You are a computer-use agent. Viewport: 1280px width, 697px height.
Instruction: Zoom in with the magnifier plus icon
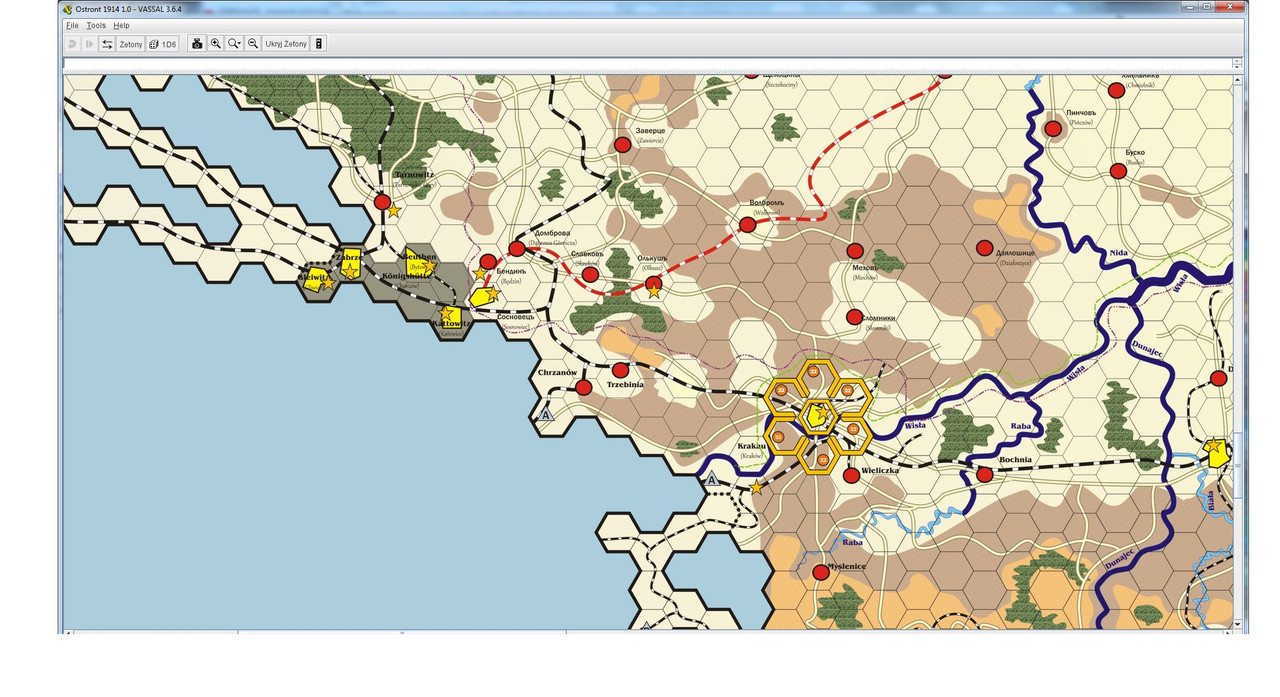[x=216, y=44]
